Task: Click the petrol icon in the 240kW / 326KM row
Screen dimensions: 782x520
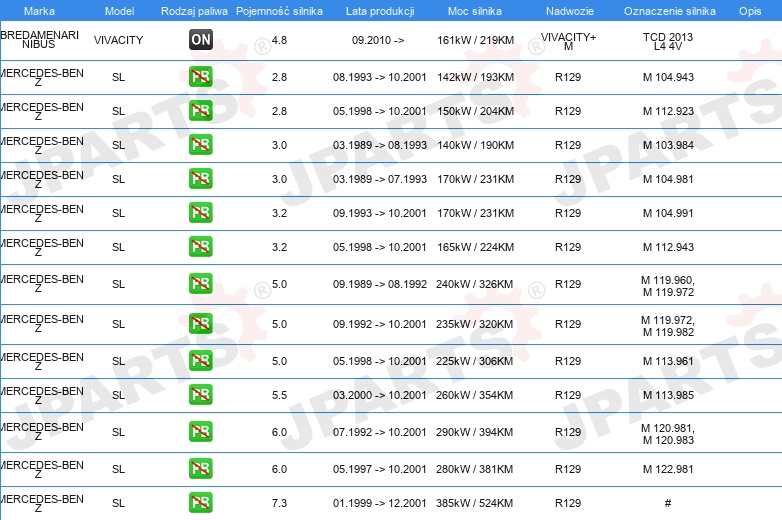Action: (200, 284)
